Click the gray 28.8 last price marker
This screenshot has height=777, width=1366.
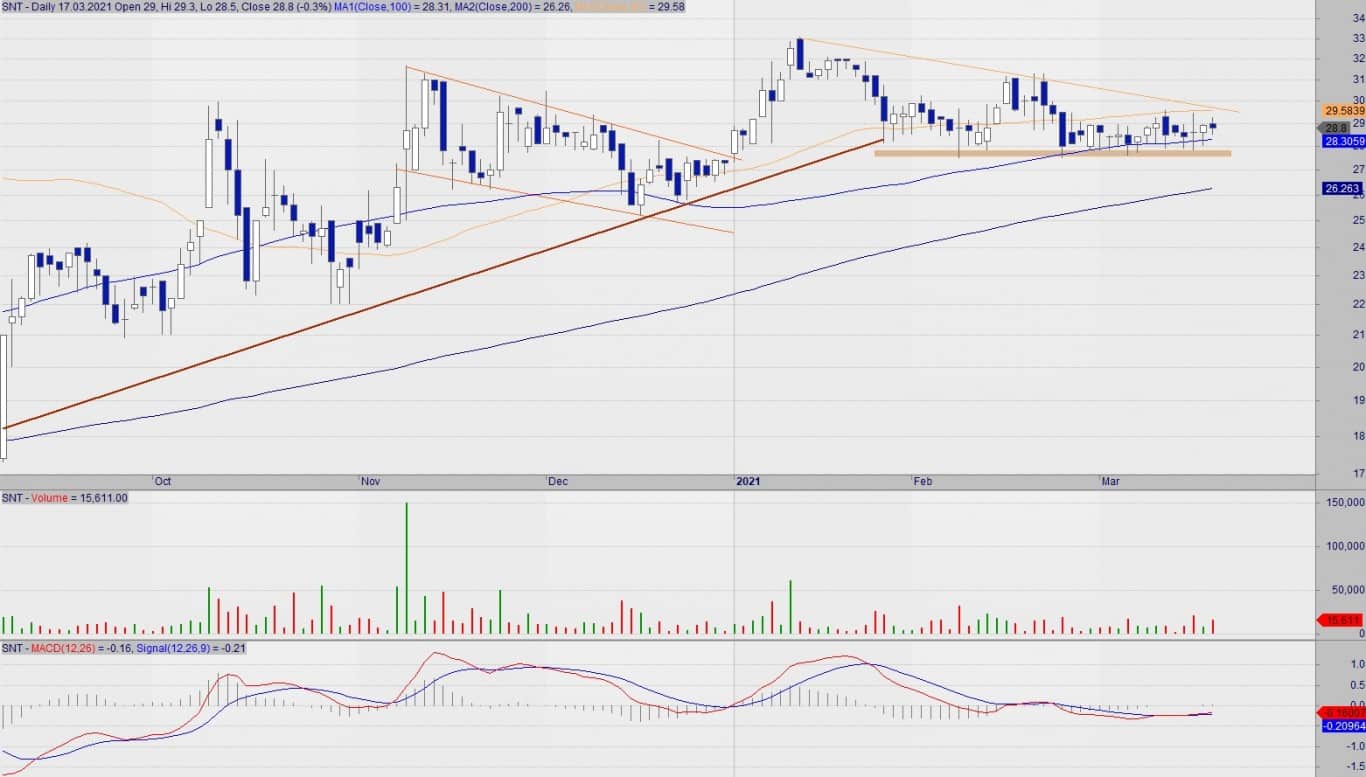pyautogui.click(x=1336, y=128)
